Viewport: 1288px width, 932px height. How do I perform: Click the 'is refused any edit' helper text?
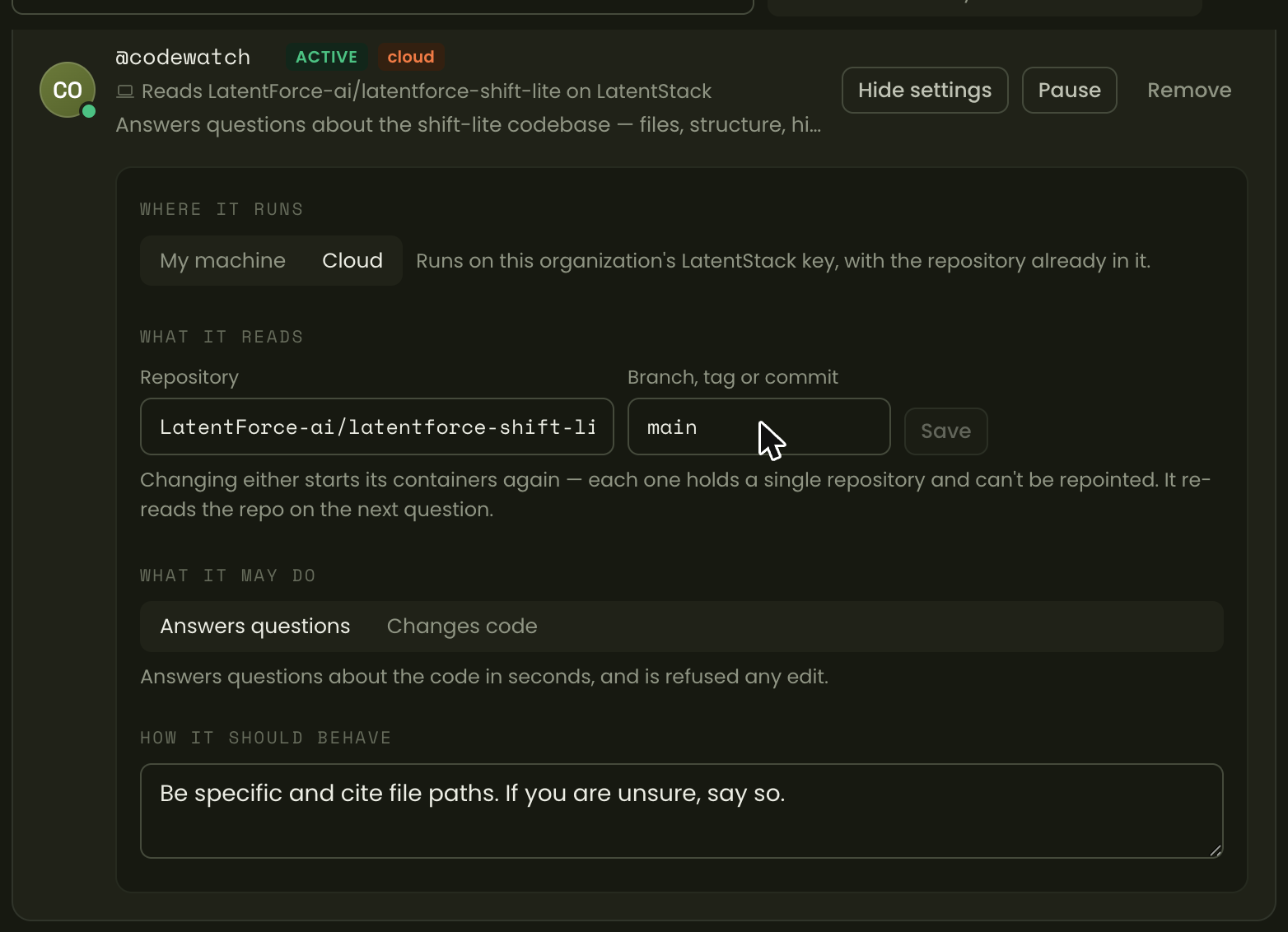tap(484, 677)
